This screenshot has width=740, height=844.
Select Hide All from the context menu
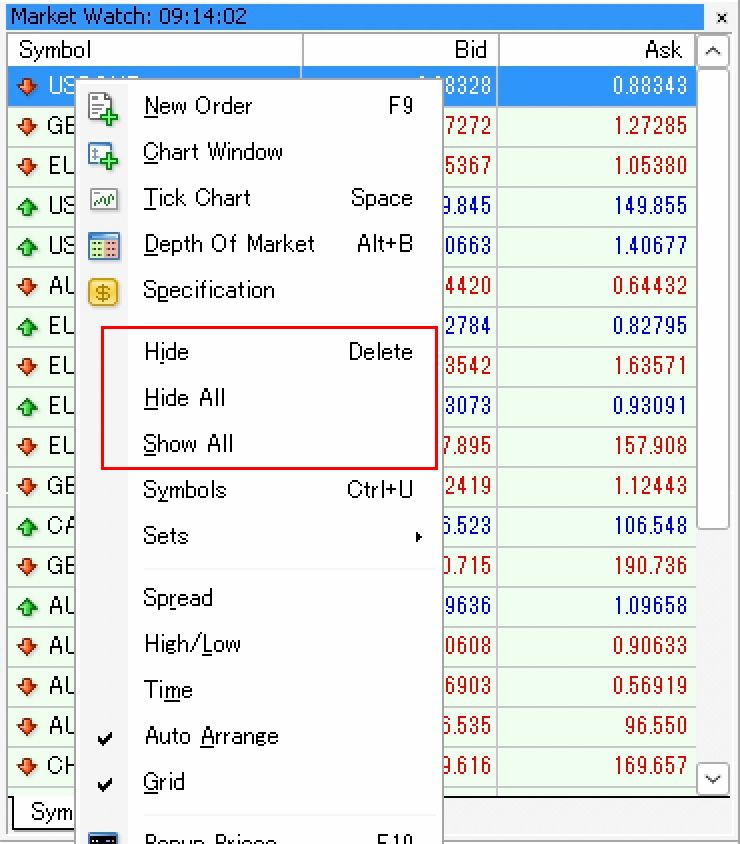pyautogui.click(x=185, y=399)
